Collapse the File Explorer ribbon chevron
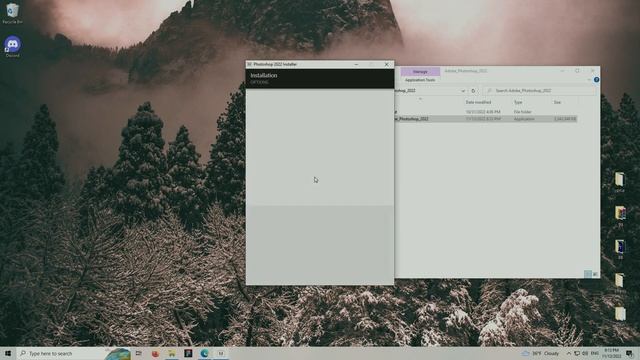This screenshot has width=640, height=360. point(589,80)
